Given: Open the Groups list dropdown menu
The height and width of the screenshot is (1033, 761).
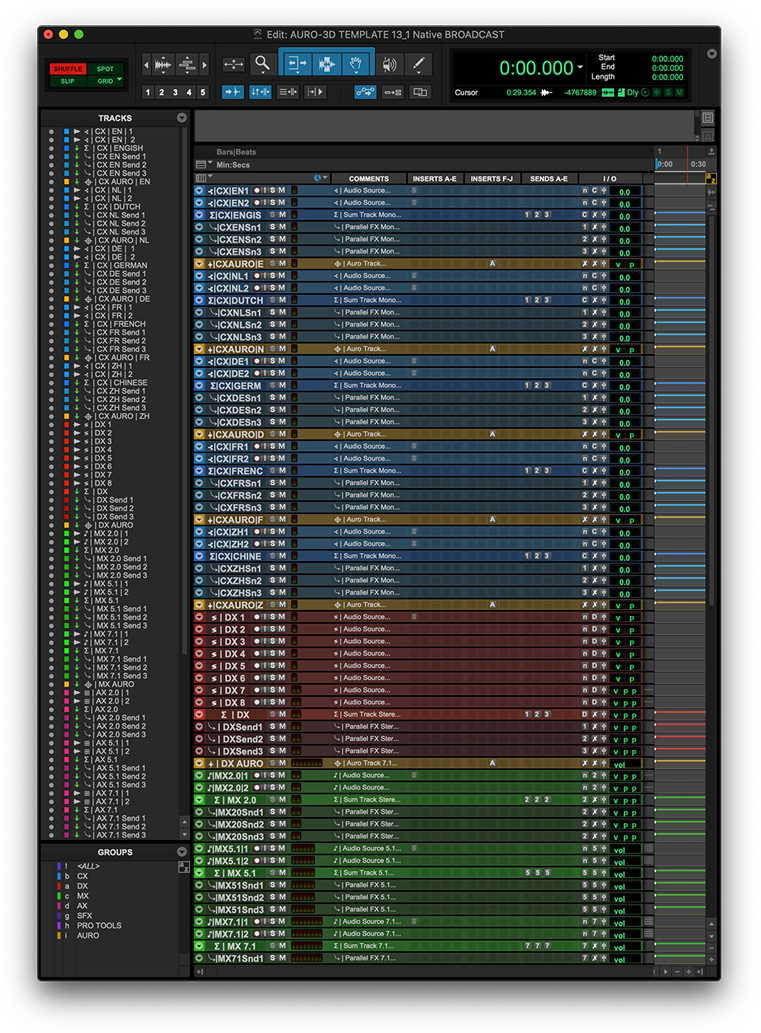Looking at the screenshot, I should 181,853.
